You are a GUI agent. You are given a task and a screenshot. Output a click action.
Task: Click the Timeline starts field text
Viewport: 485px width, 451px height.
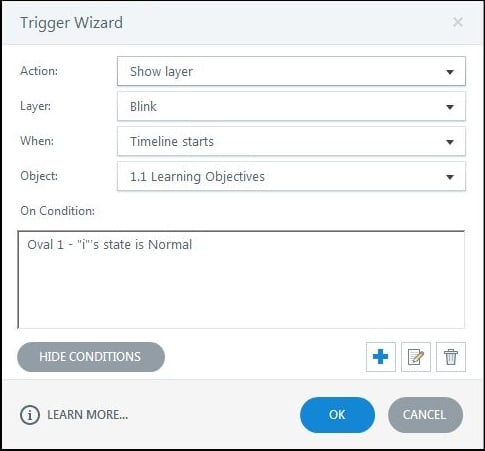click(172, 142)
